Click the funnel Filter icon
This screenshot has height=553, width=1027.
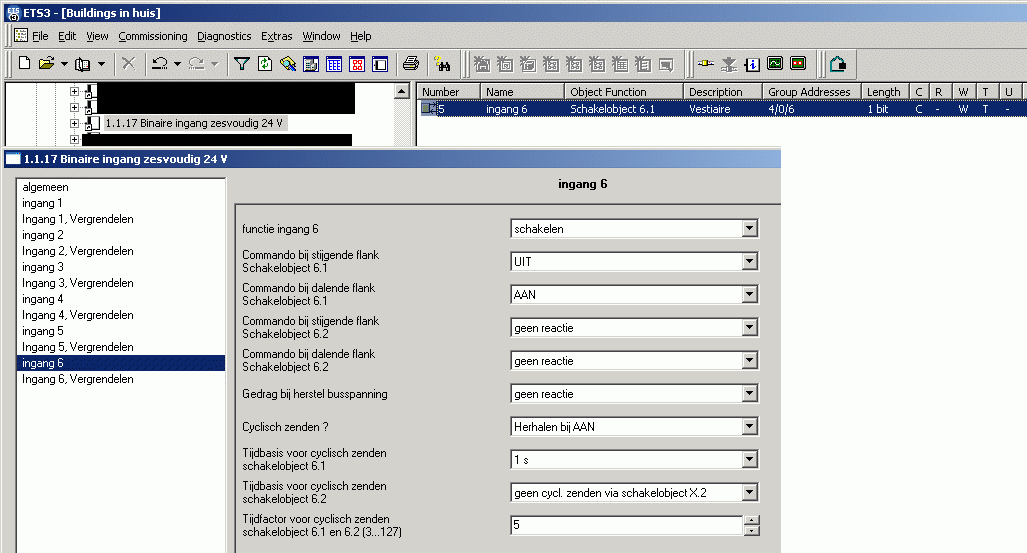242,64
